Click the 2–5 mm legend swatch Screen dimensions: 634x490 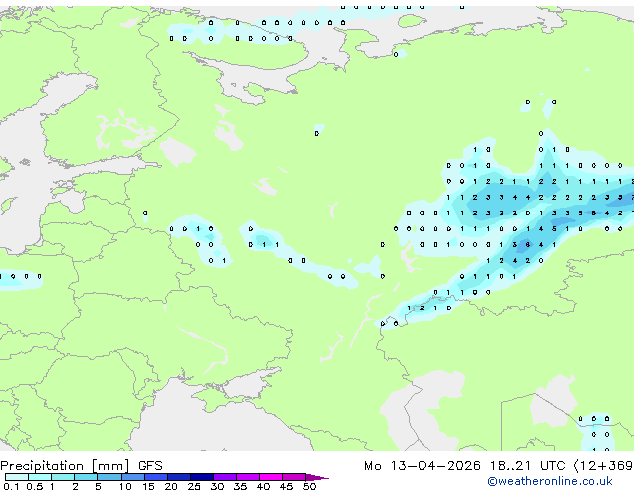[x=86, y=477]
